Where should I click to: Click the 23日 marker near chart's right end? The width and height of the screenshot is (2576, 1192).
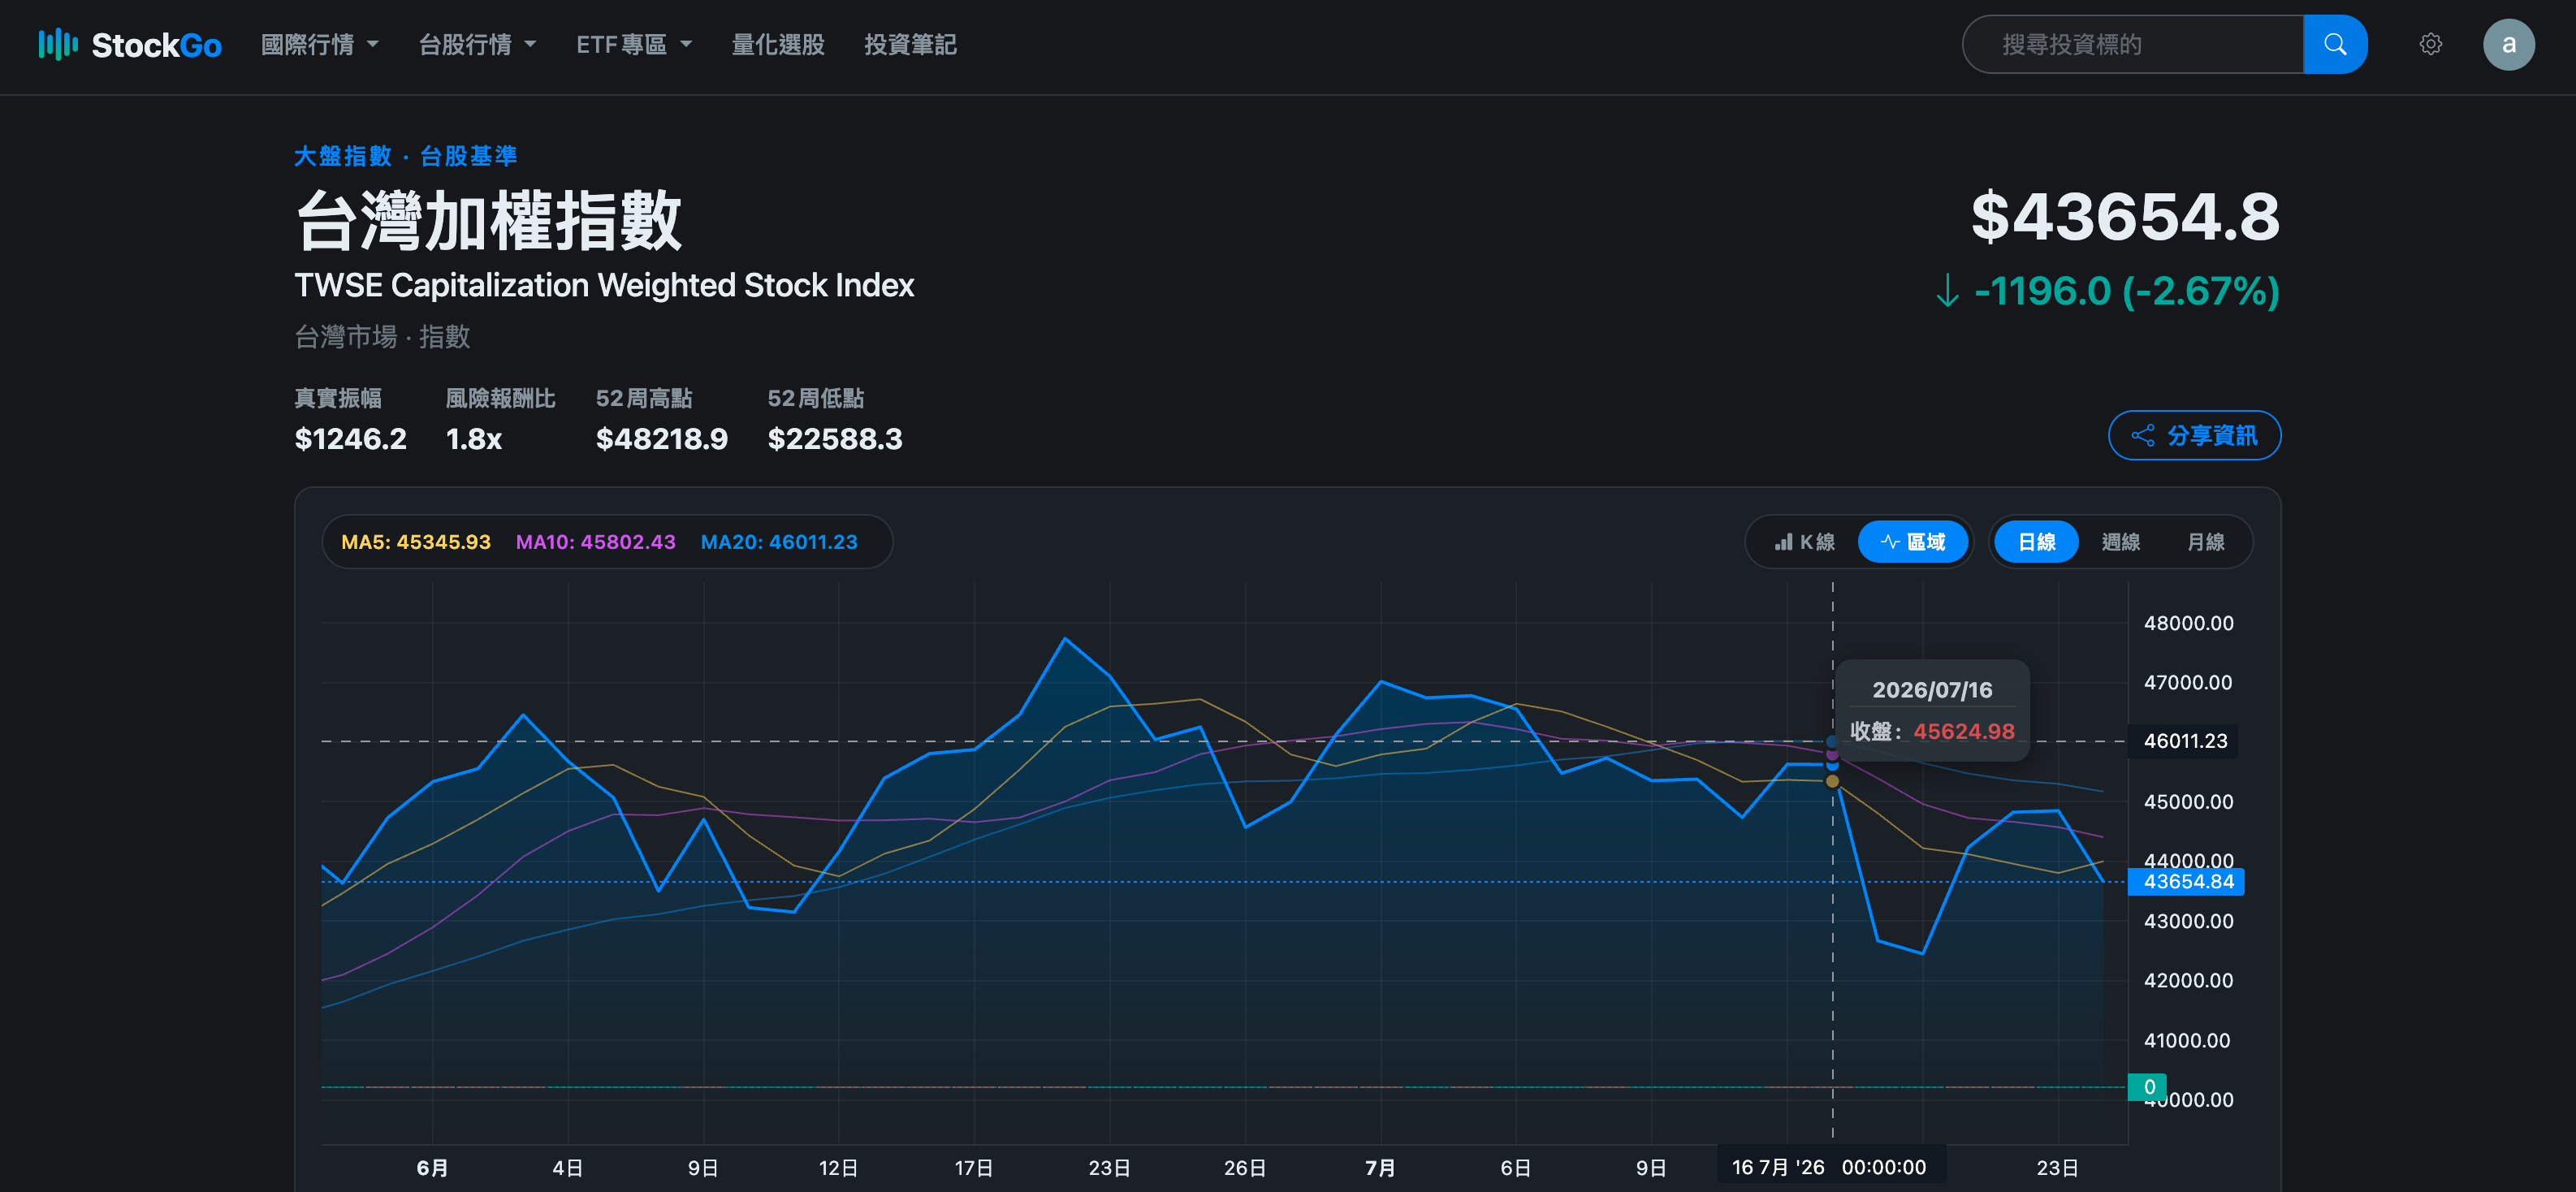(x=2057, y=1168)
